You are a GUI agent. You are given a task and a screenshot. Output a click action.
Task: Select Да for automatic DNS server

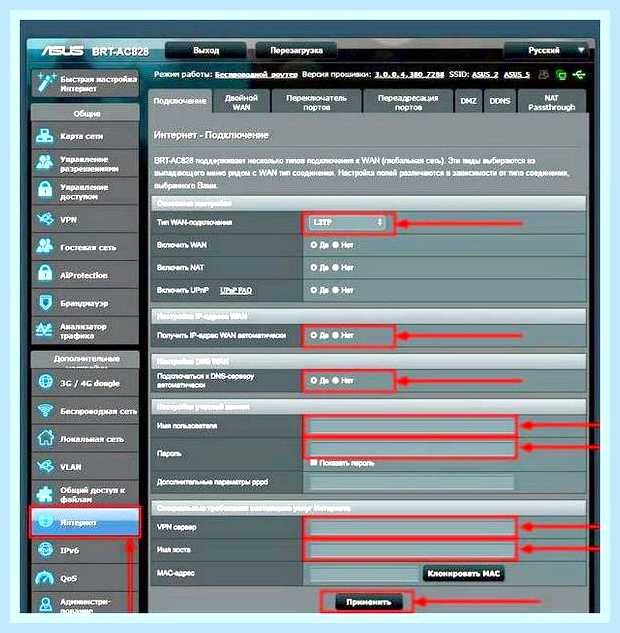(x=314, y=380)
